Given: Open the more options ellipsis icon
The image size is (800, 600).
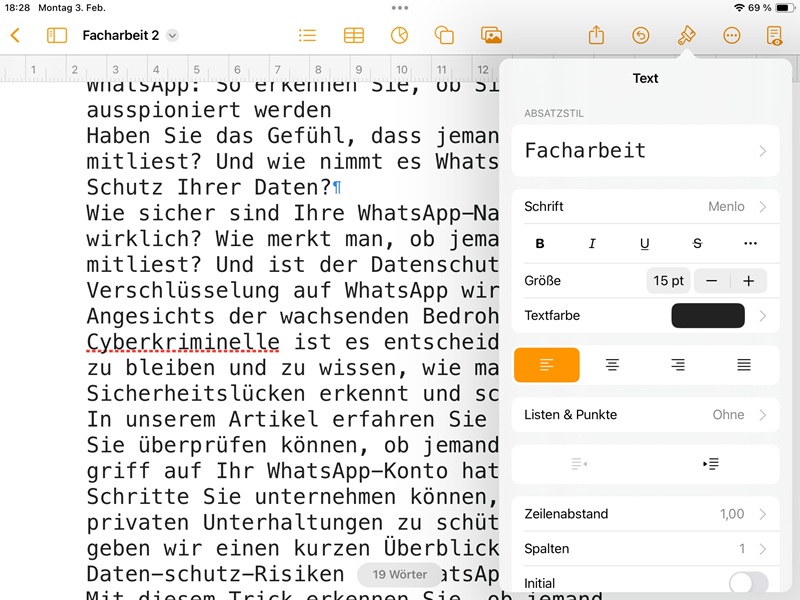Looking at the screenshot, I should point(732,35).
